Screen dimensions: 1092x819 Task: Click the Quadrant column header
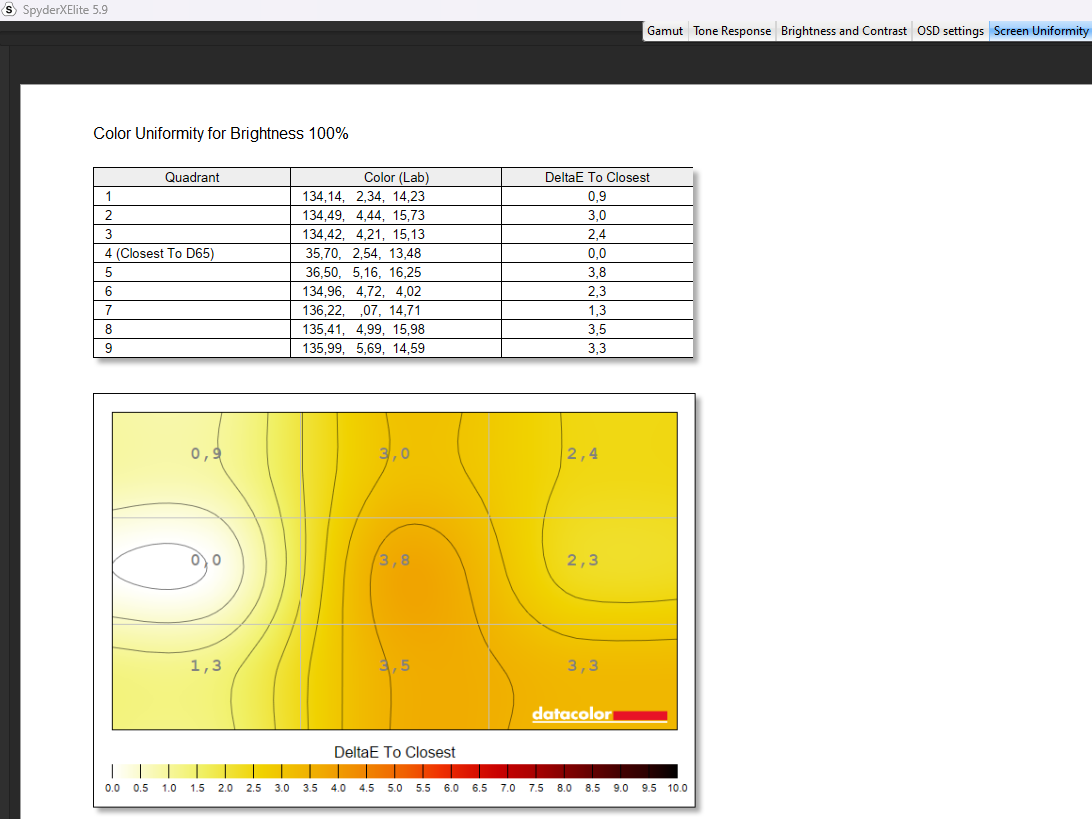pyautogui.click(x=192, y=177)
